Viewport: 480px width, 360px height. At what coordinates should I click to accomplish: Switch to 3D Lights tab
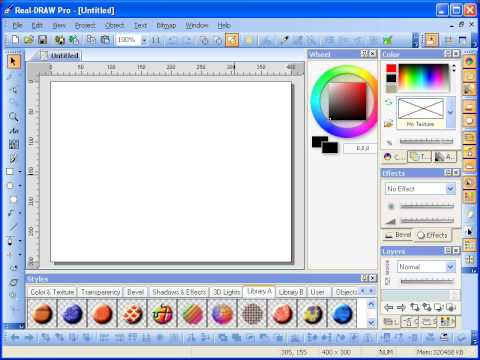pyautogui.click(x=226, y=292)
